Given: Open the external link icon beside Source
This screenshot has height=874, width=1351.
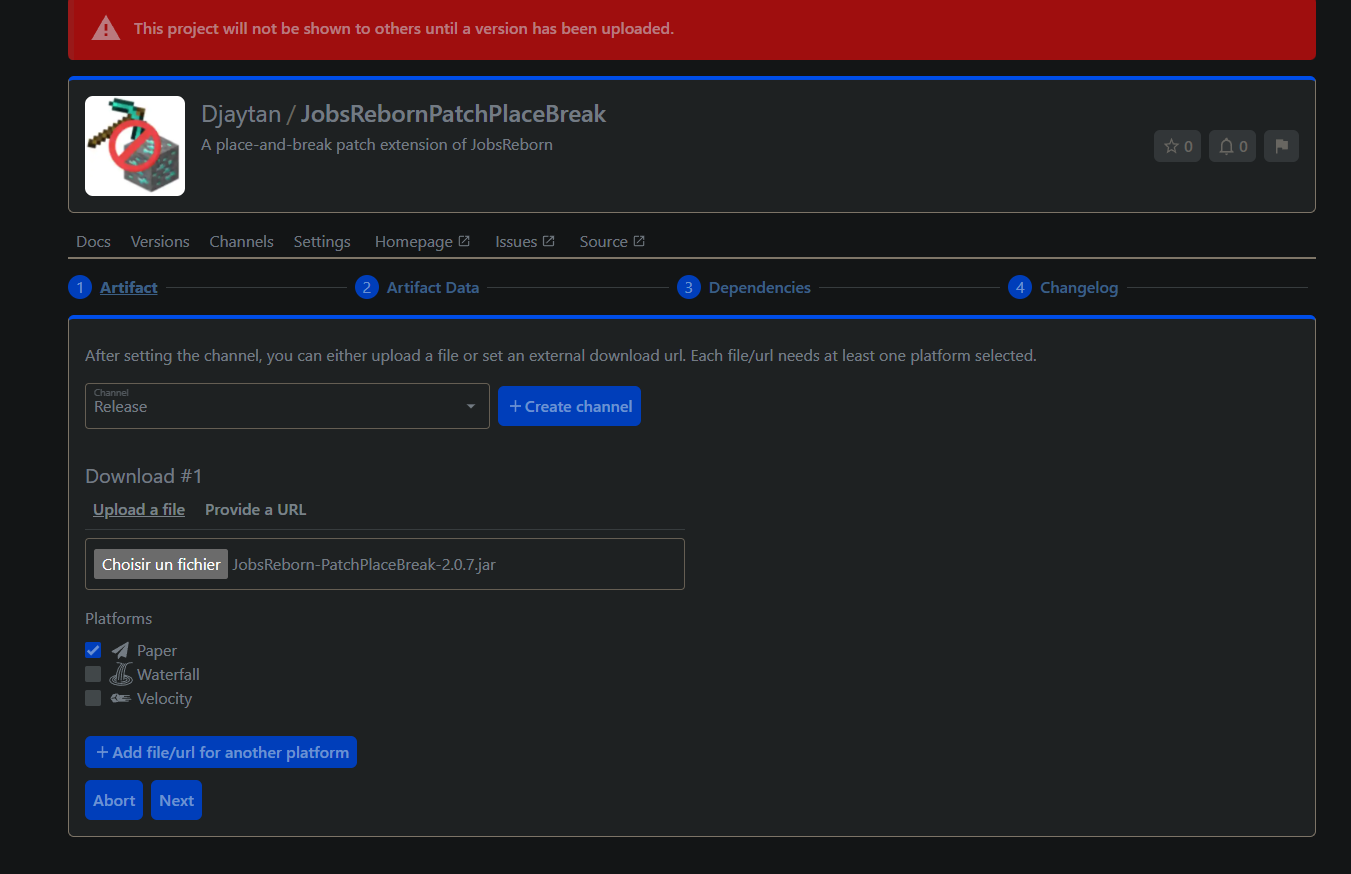Looking at the screenshot, I should tap(639, 240).
